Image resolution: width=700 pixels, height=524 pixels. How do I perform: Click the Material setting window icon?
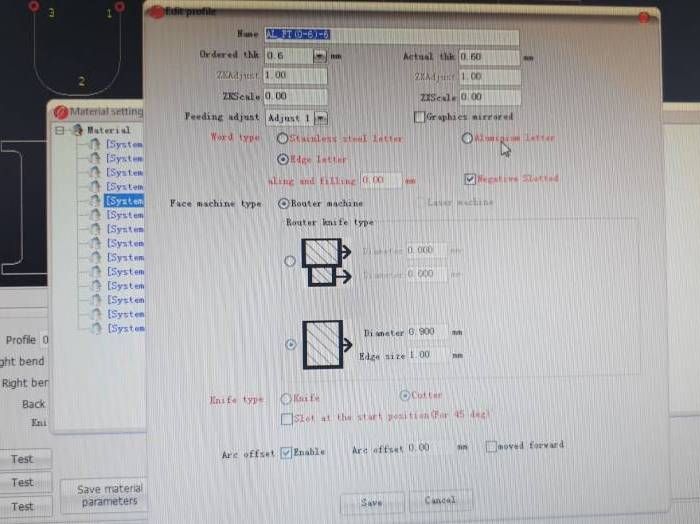tap(61, 112)
